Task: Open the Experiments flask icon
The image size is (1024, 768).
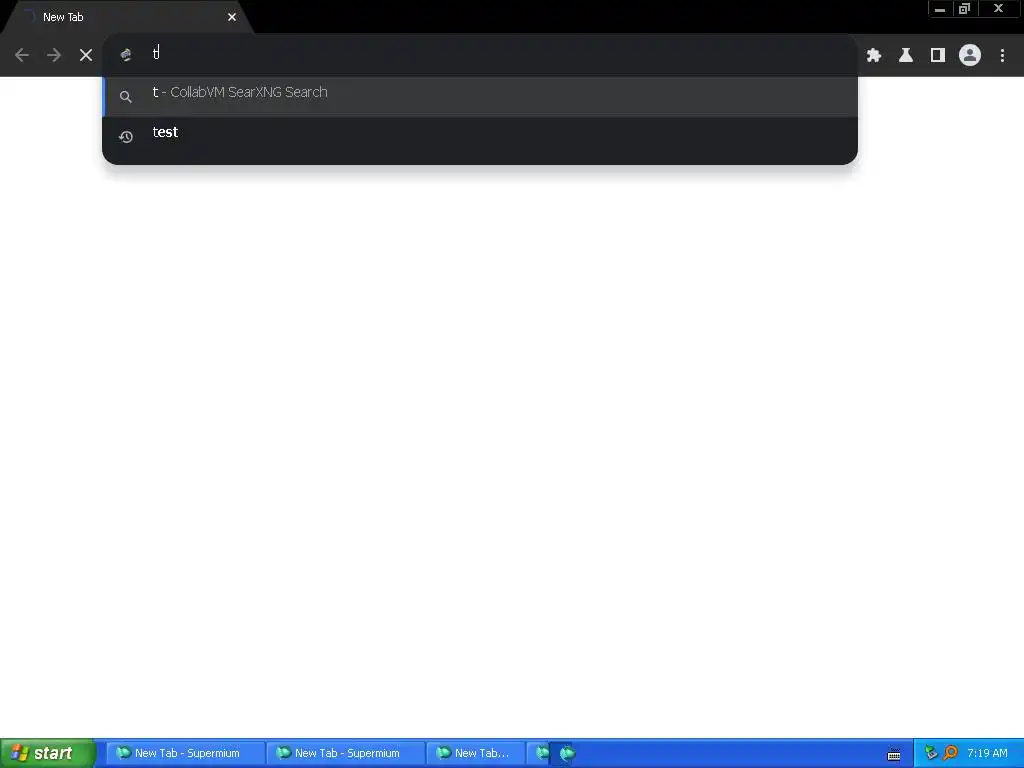Action: pos(906,56)
